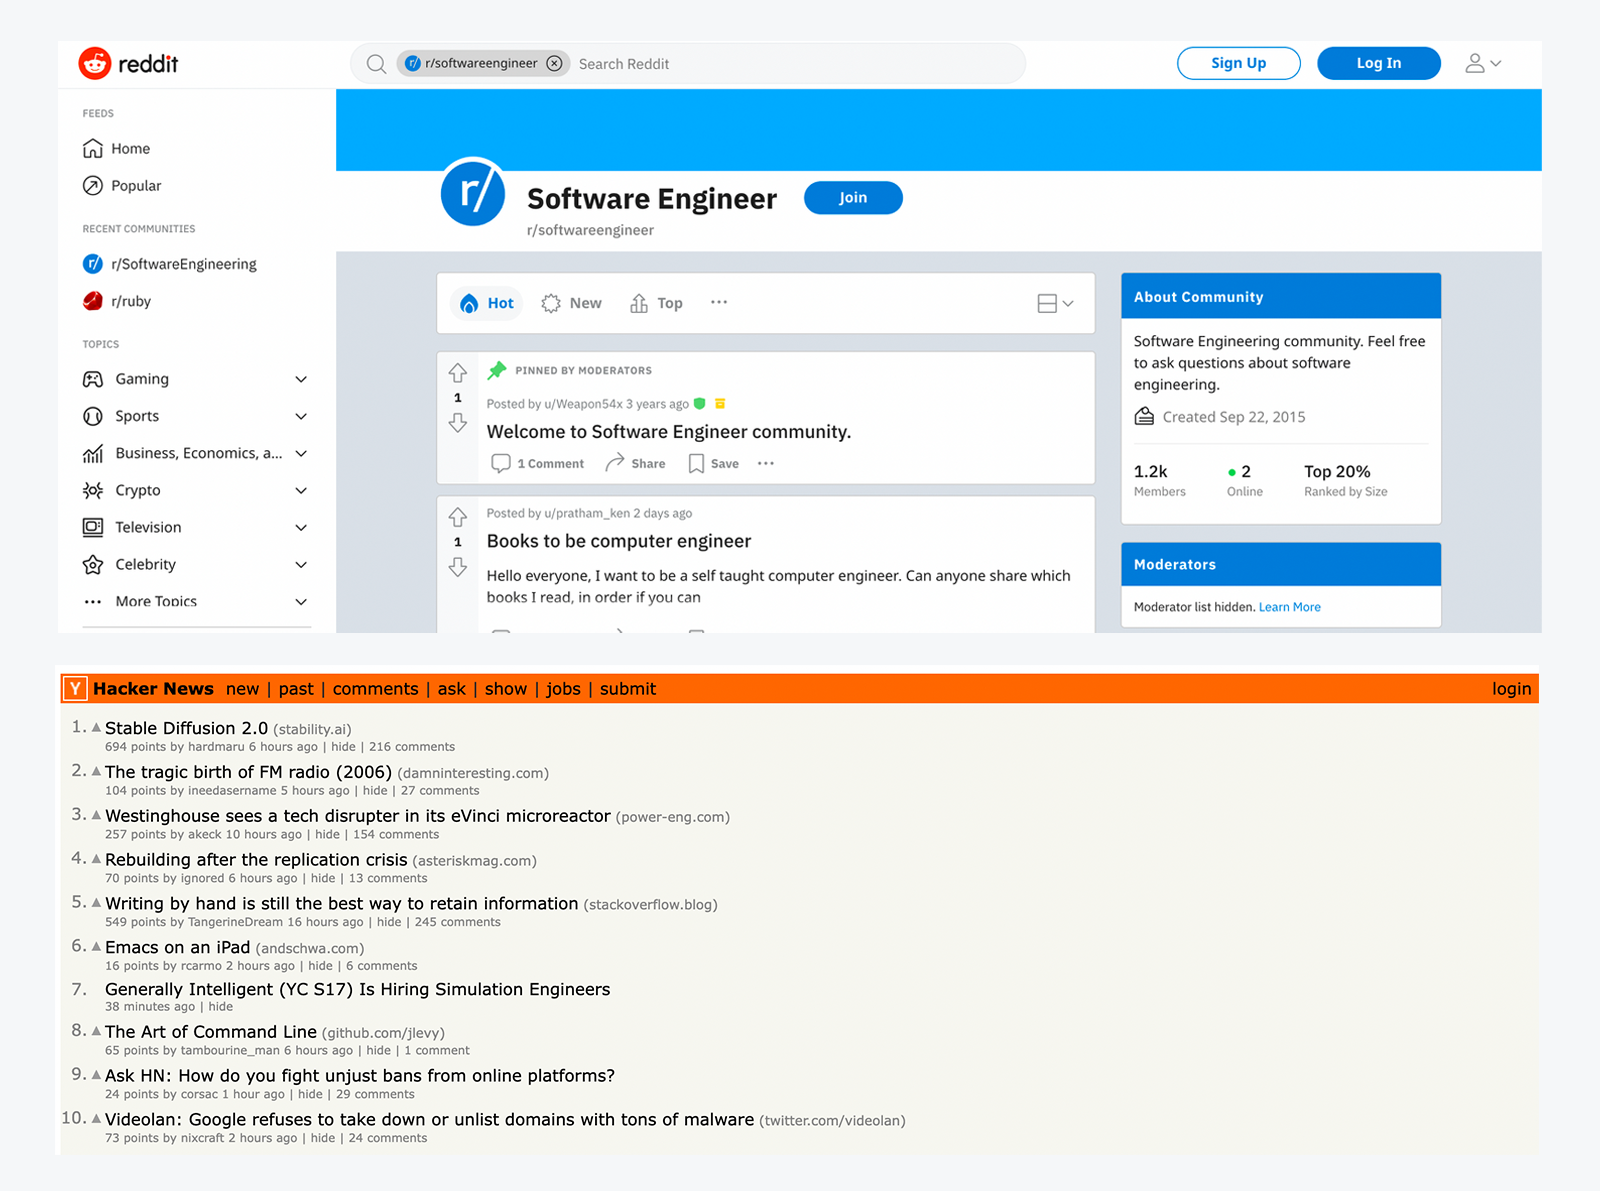Open Hacker News past page
Image resolution: width=1600 pixels, height=1191 pixels.
[296, 689]
